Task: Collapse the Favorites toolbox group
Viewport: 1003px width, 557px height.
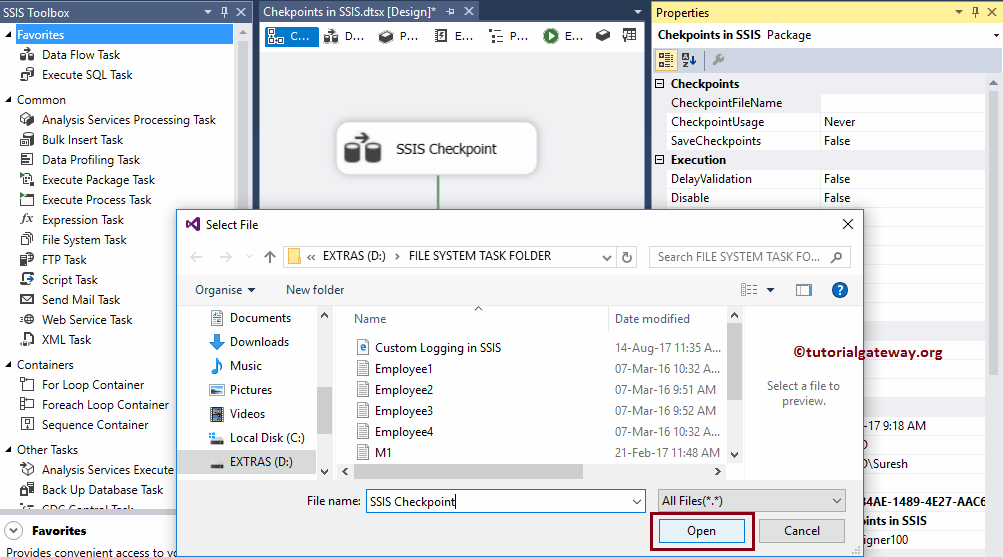Action: (x=9, y=35)
